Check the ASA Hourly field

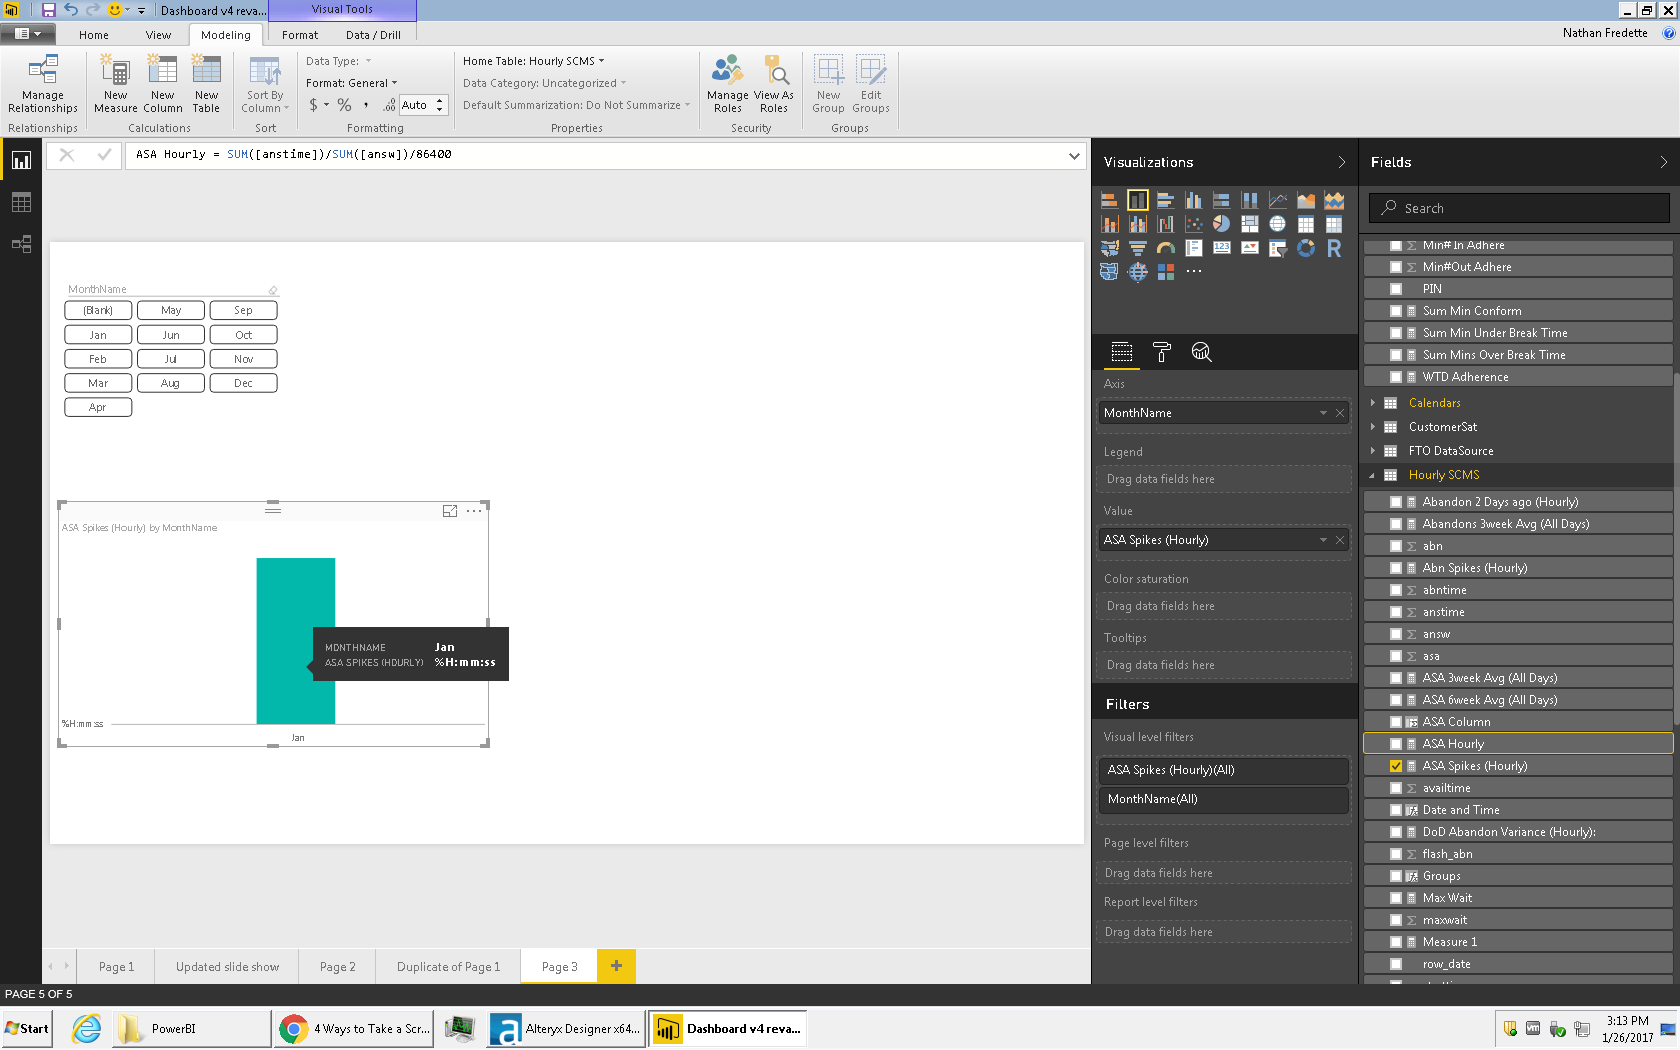(1396, 744)
